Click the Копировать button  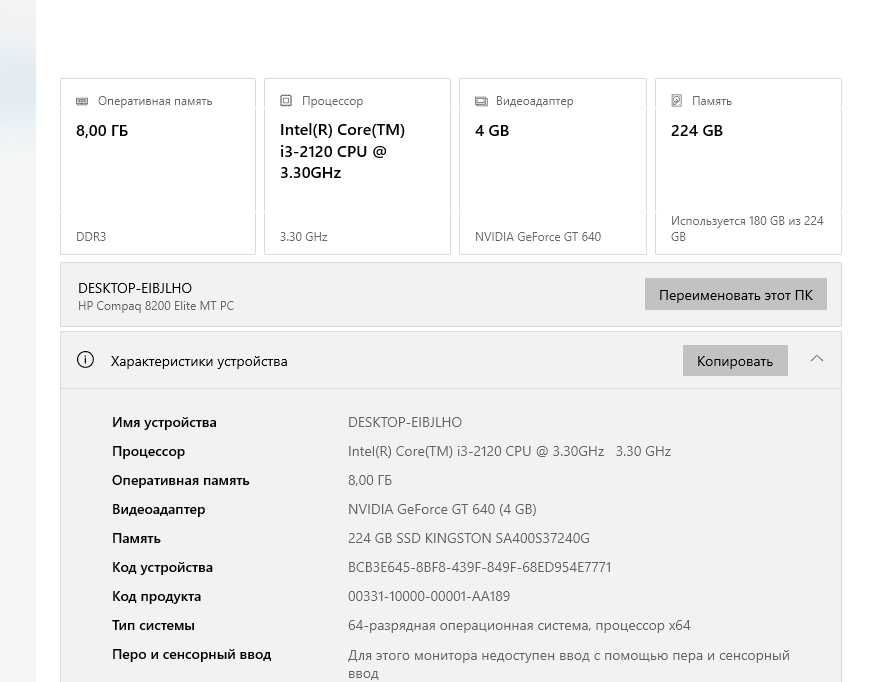click(735, 361)
